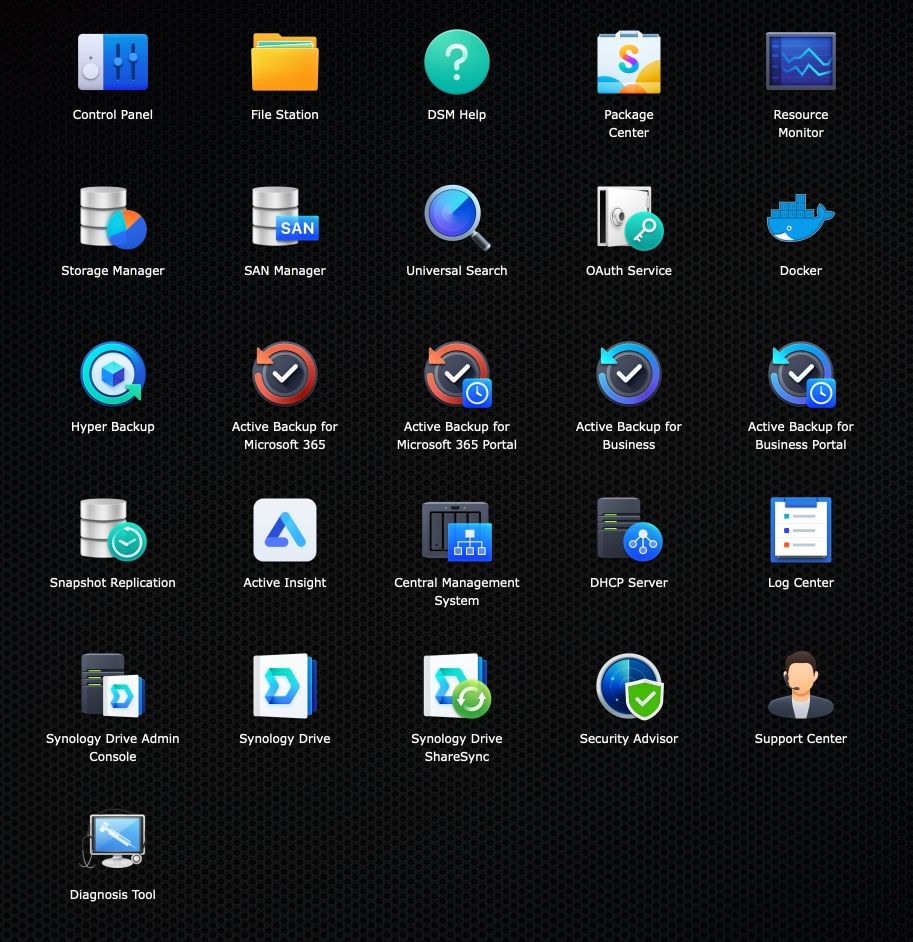Open the Support Center icon
The height and width of the screenshot is (942, 913).
click(801, 685)
